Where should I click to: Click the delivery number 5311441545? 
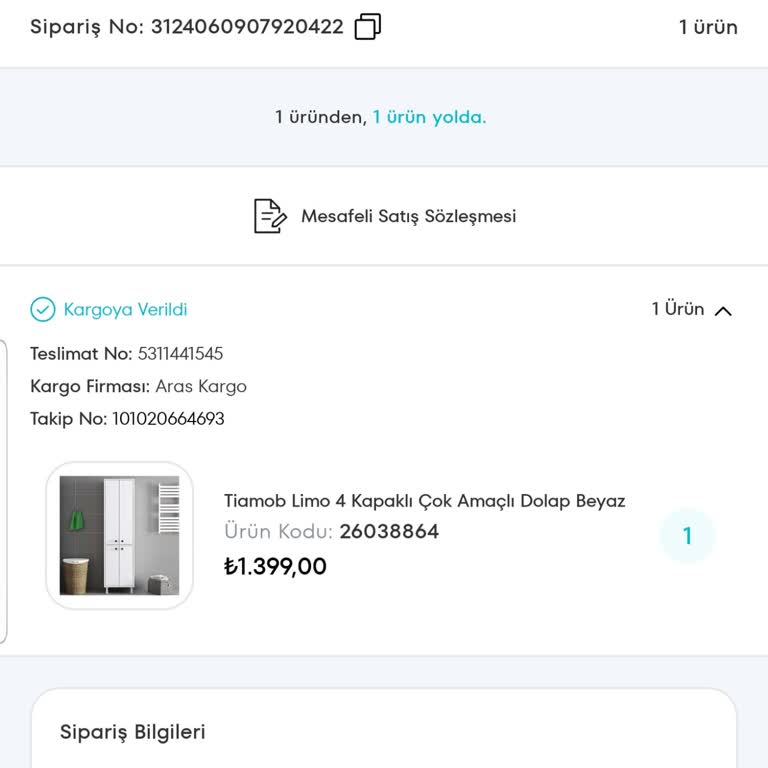click(180, 354)
